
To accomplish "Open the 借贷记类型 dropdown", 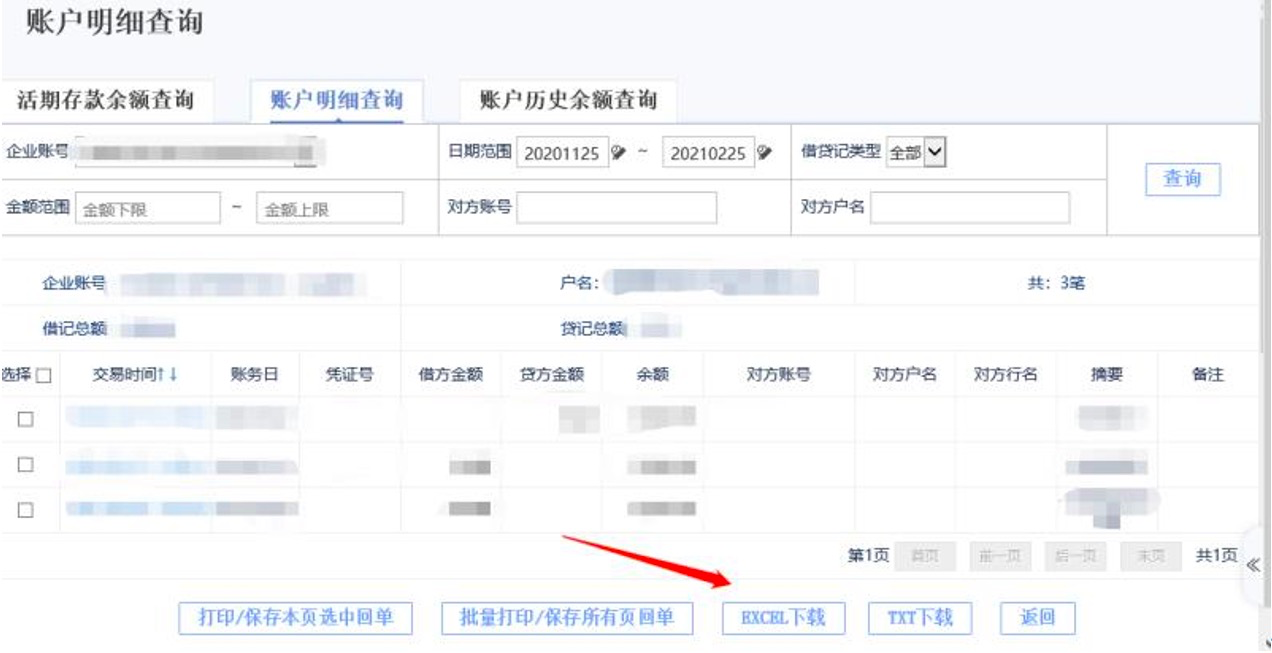I will pyautogui.click(x=916, y=153).
